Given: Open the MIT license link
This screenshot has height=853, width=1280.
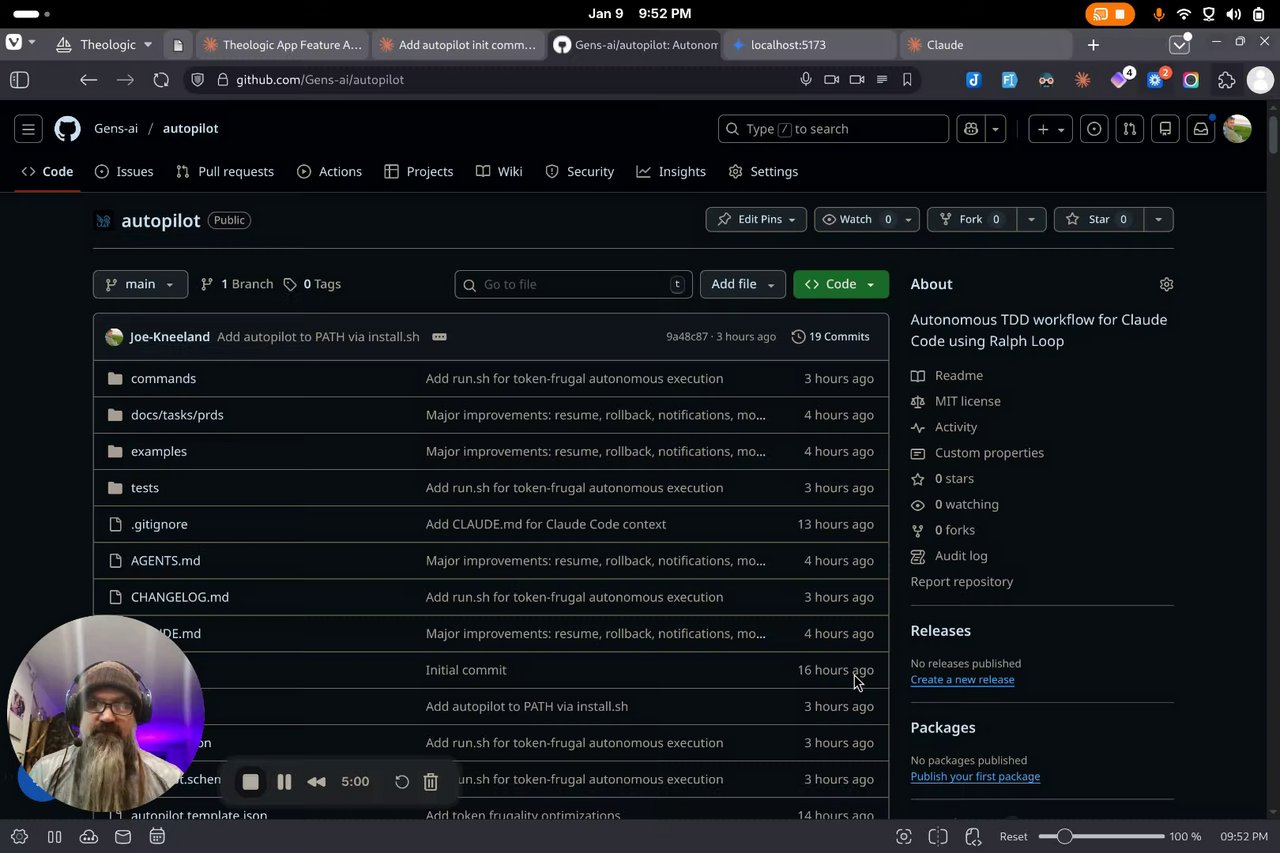Looking at the screenshot, I should 967,401.
